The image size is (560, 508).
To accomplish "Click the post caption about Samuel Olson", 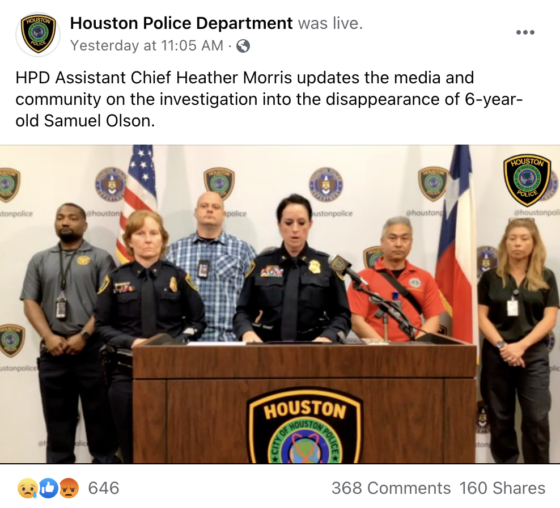I will [269, 99].
